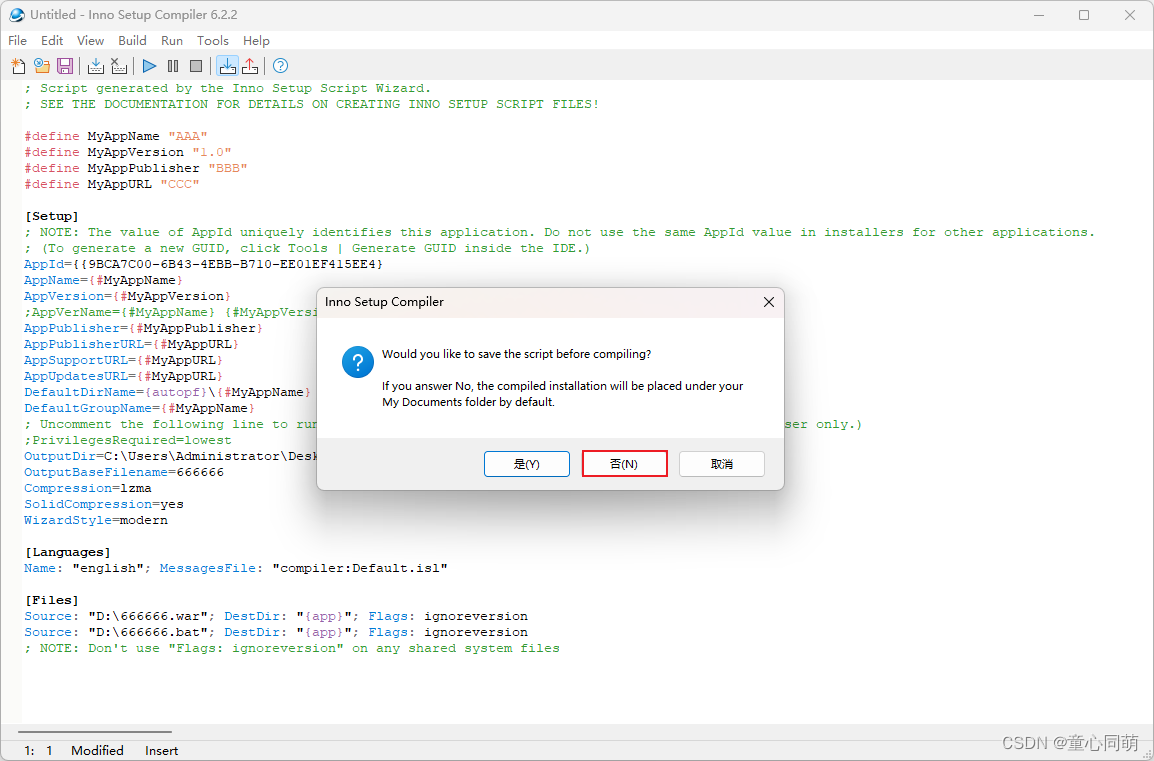
Task: Click the Modified status bar indicator
Action: [97, 751]
